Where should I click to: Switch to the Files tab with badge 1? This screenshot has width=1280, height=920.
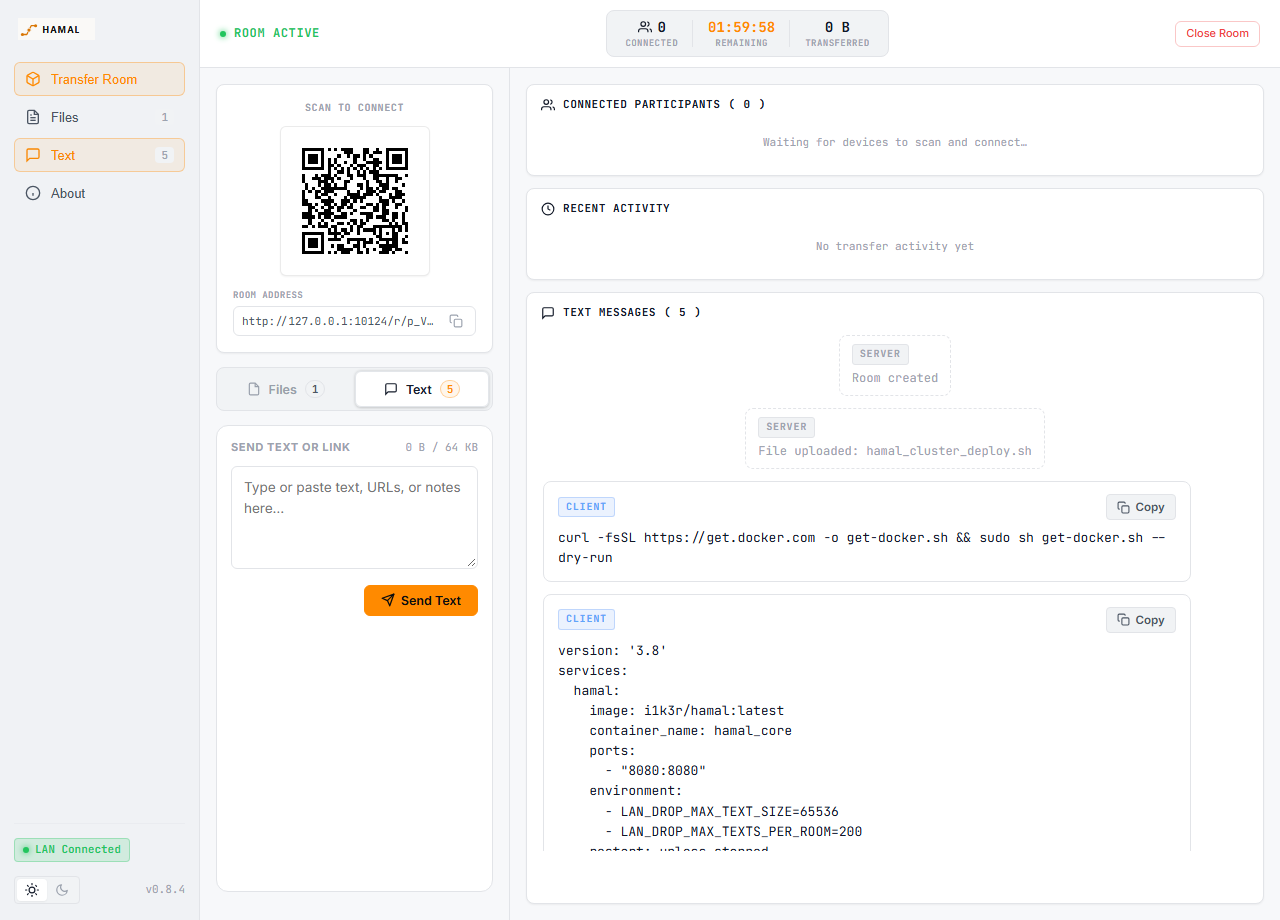286,389
